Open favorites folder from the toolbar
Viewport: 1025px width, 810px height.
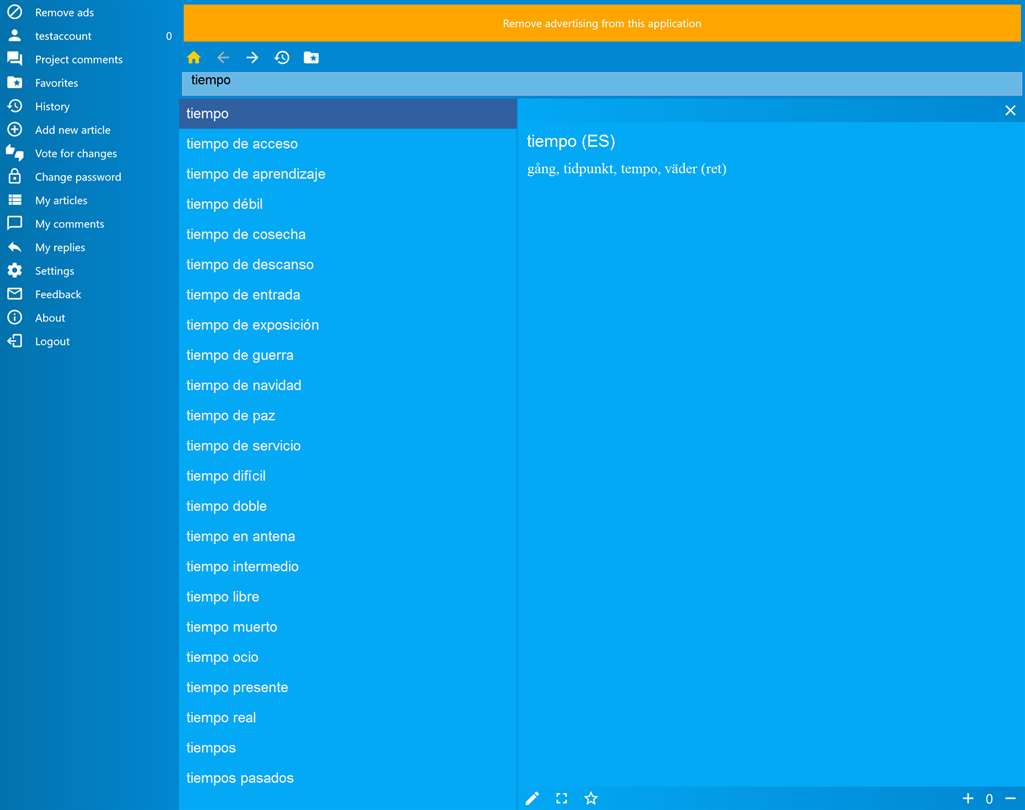[311, 58]
